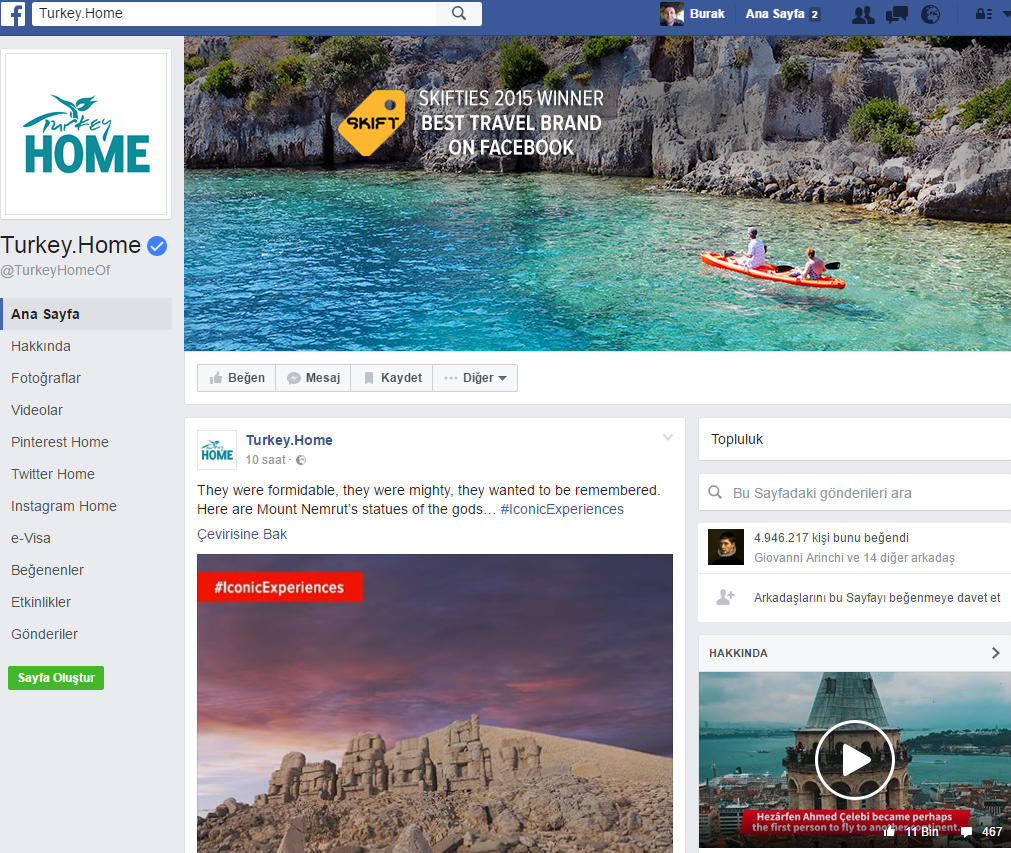Open privacy shortcuts lock icon

[x=984, y=14]
